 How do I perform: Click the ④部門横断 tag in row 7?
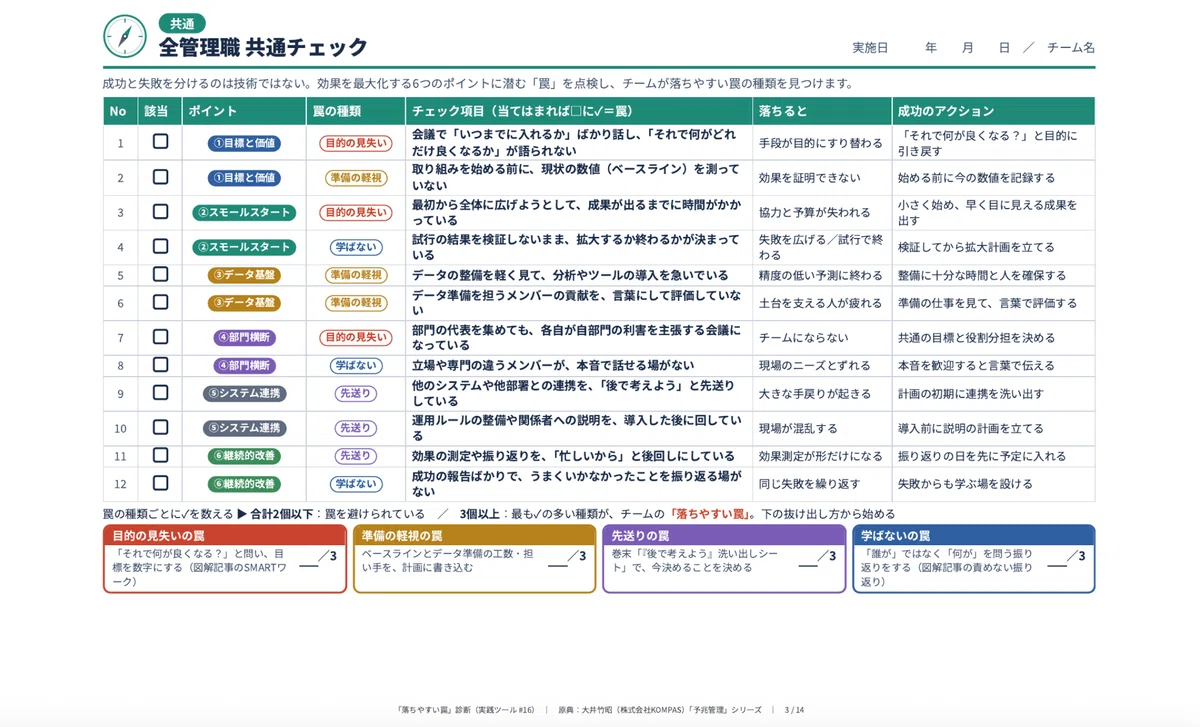click(244, 337)
